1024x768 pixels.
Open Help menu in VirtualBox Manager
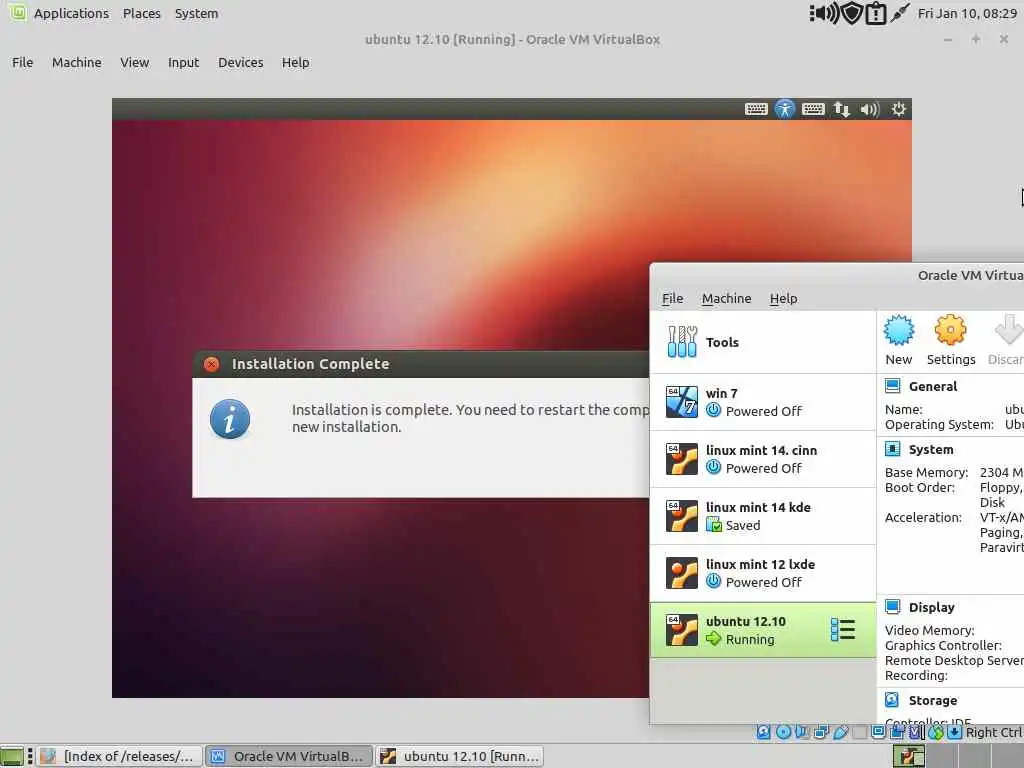pyautogui.click(x=784, y=298)
